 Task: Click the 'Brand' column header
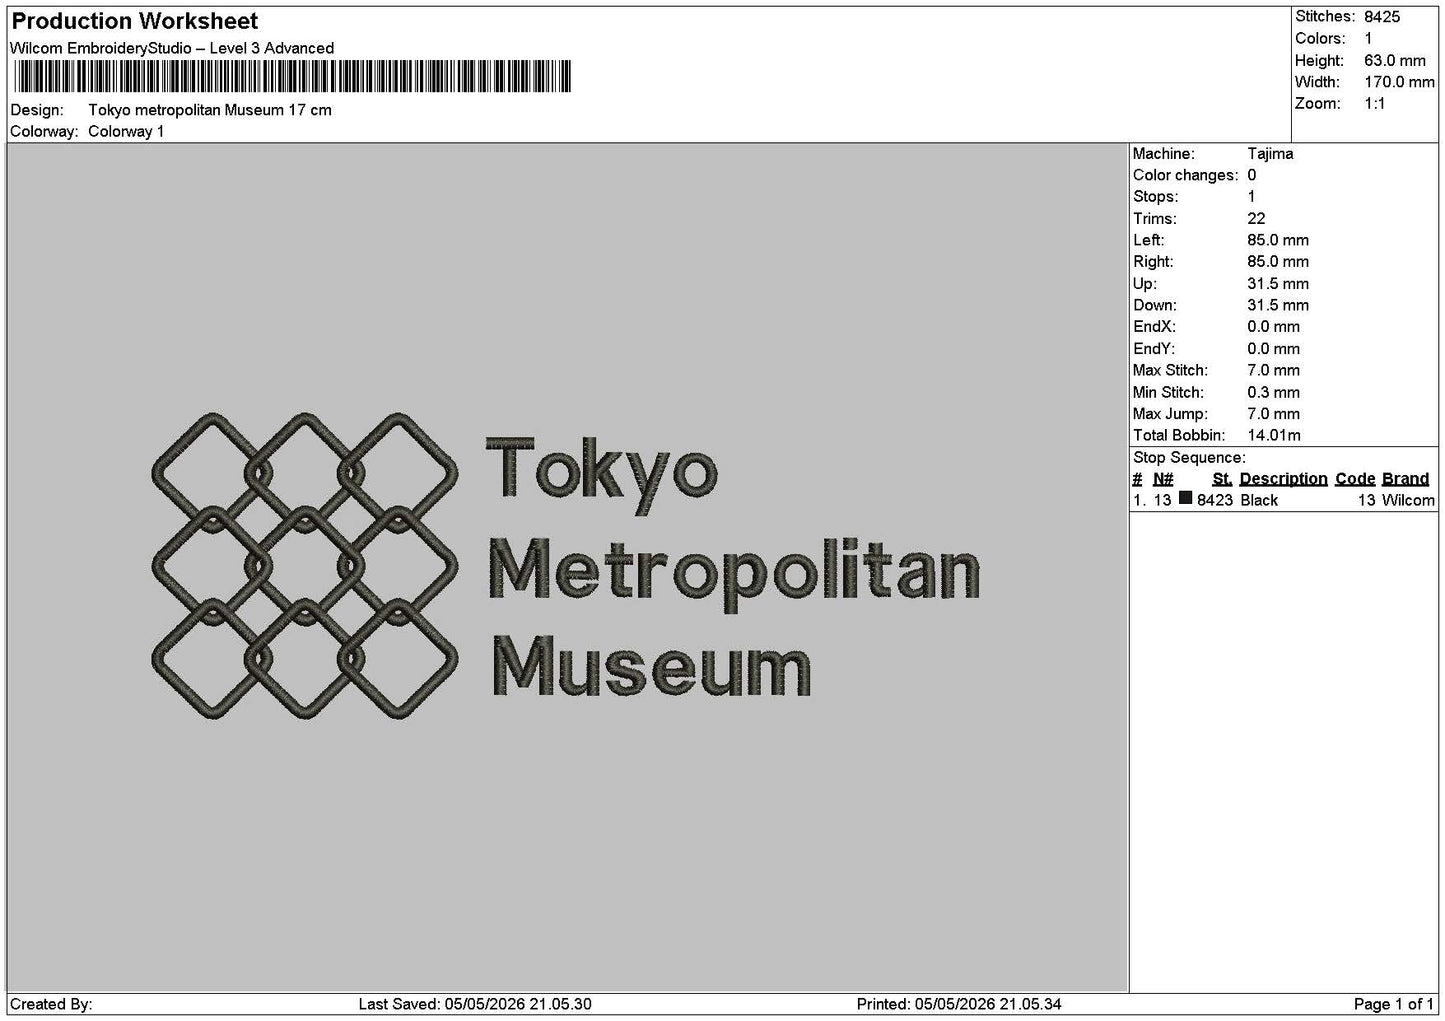pyautogui.click(x=1405, y=479)
